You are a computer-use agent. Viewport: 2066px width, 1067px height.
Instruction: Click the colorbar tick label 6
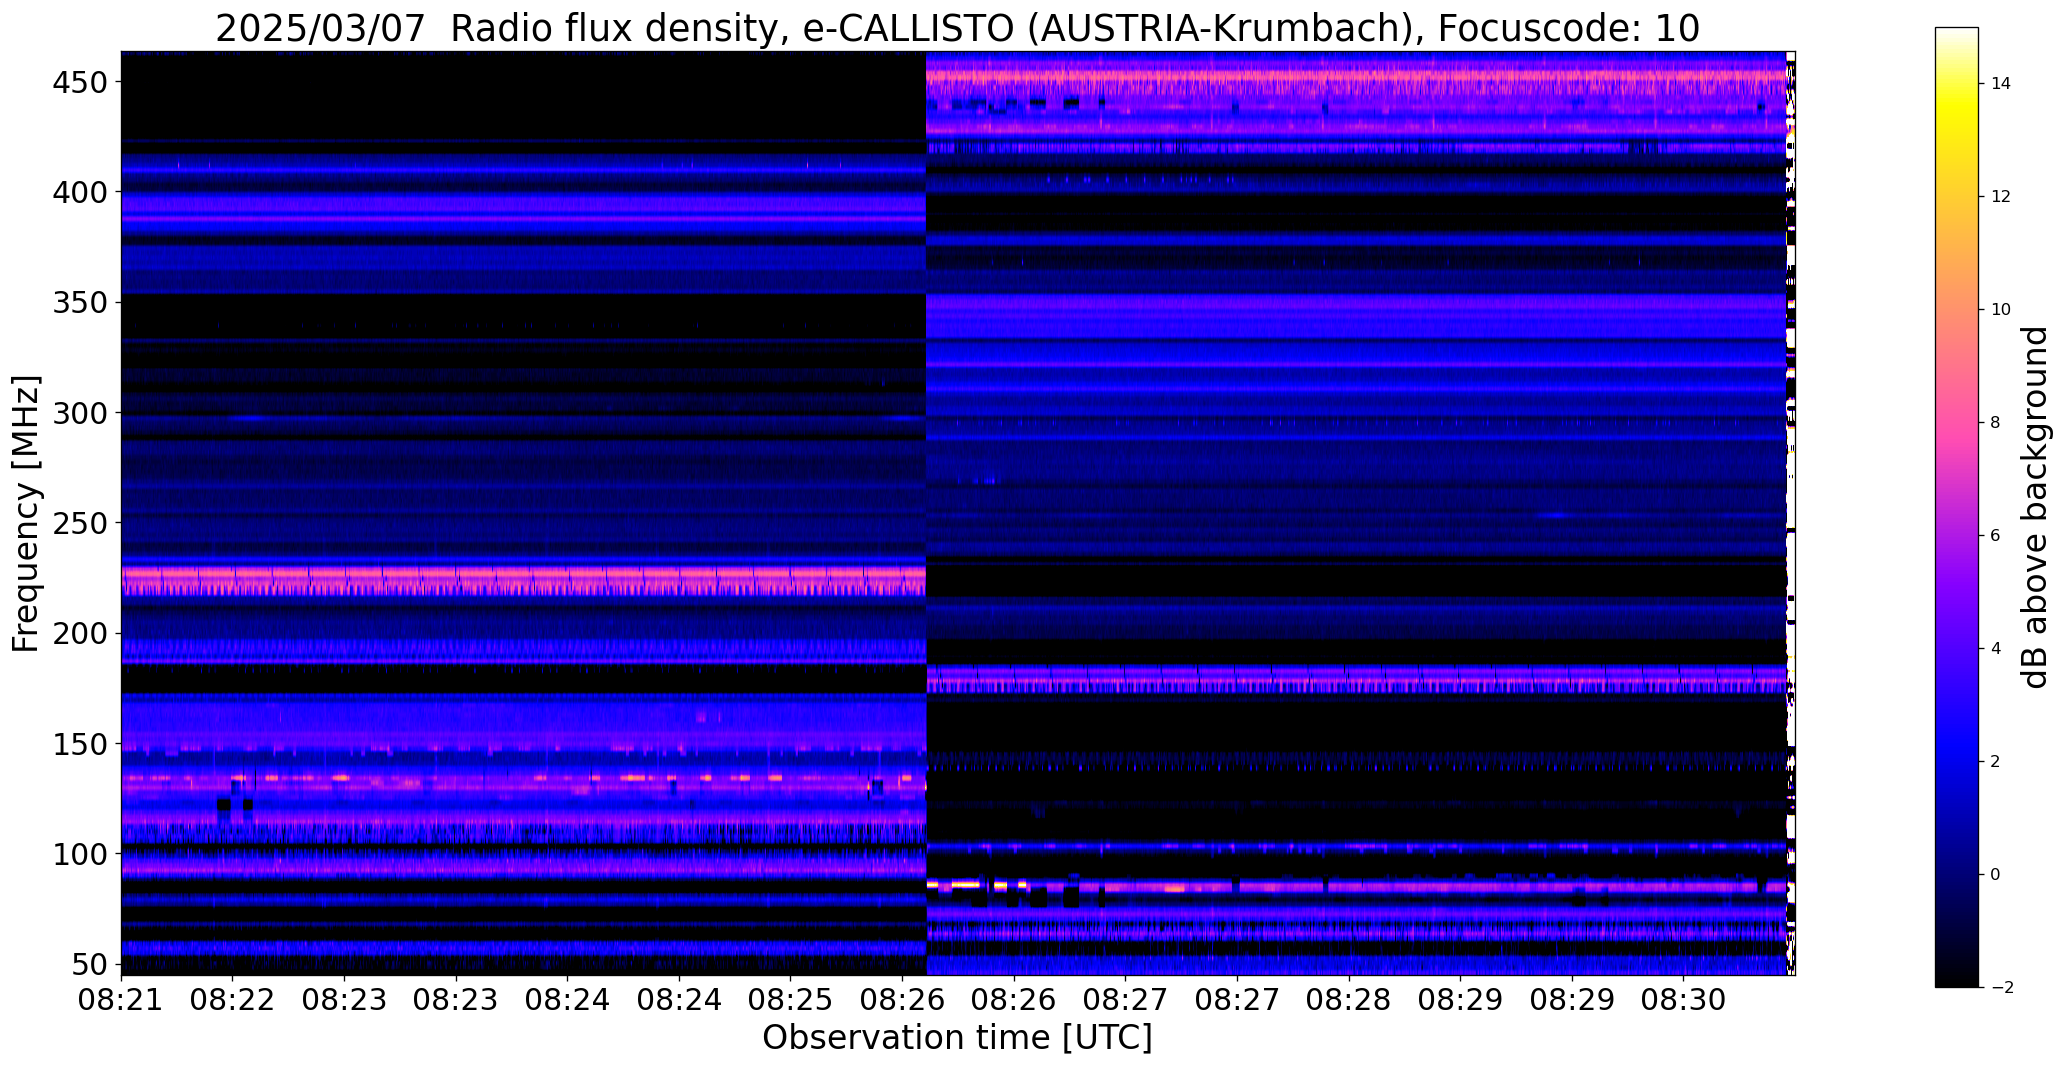pos(1996,535)
